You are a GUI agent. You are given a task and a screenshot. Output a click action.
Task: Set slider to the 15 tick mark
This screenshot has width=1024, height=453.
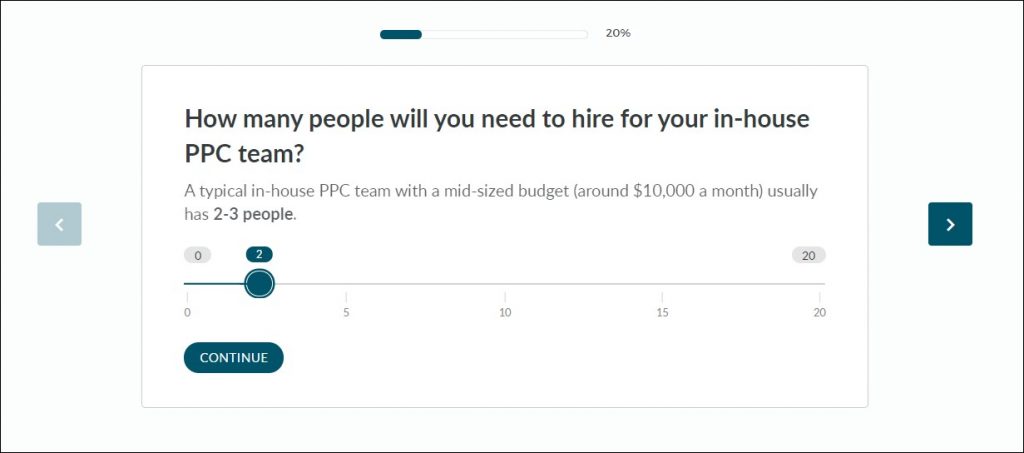[x=662, y=284]
